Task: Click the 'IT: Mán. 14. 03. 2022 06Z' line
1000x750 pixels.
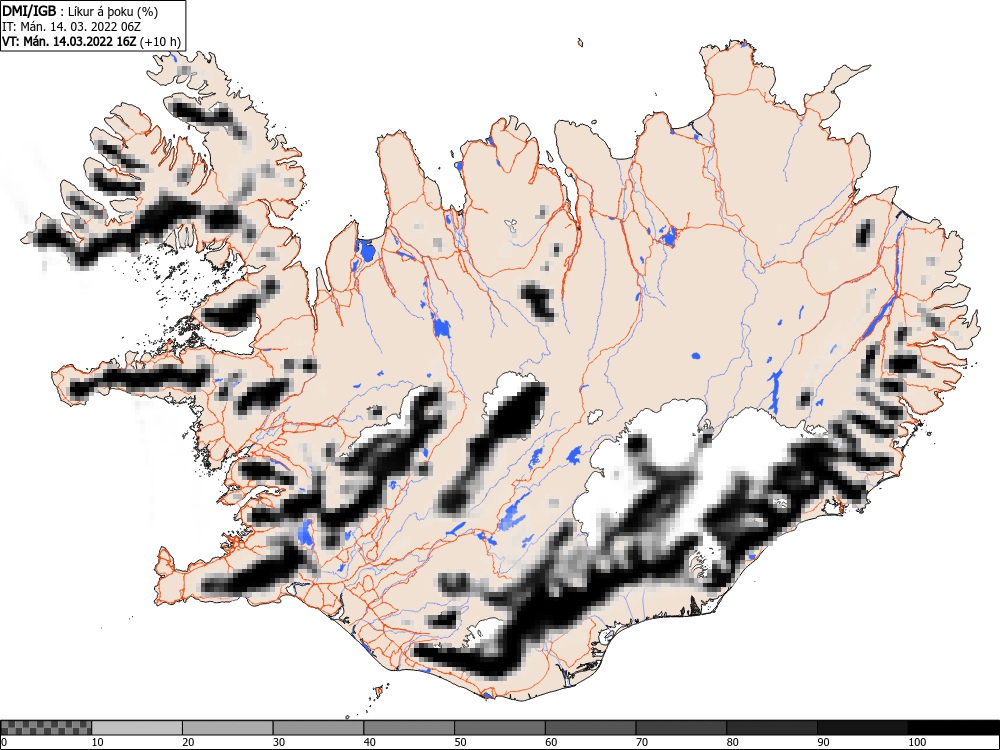Action: pos(71,27)
